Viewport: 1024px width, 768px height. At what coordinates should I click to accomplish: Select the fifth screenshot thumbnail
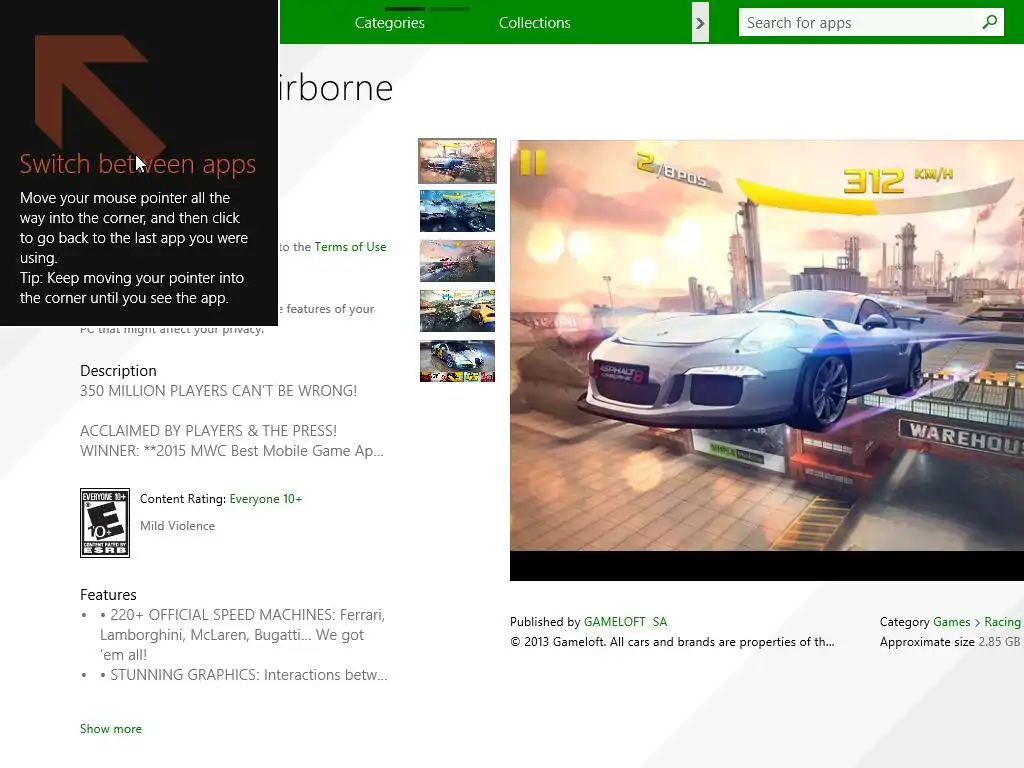[457, 360]
